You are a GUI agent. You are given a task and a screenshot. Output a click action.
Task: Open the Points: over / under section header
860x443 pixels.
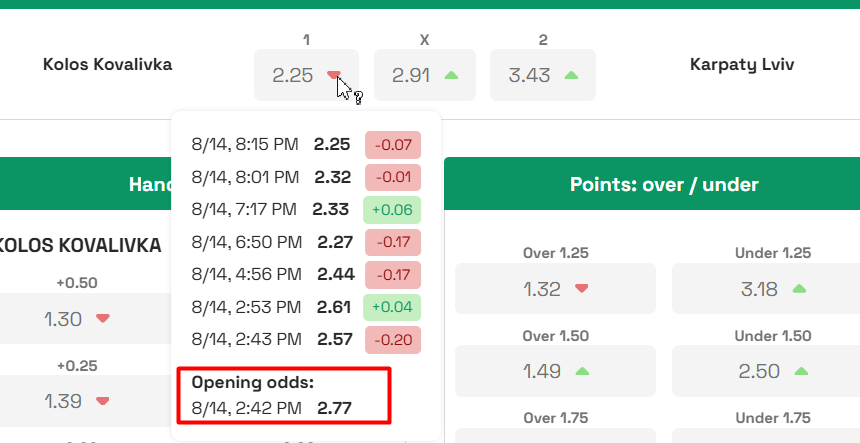(664, 184)
